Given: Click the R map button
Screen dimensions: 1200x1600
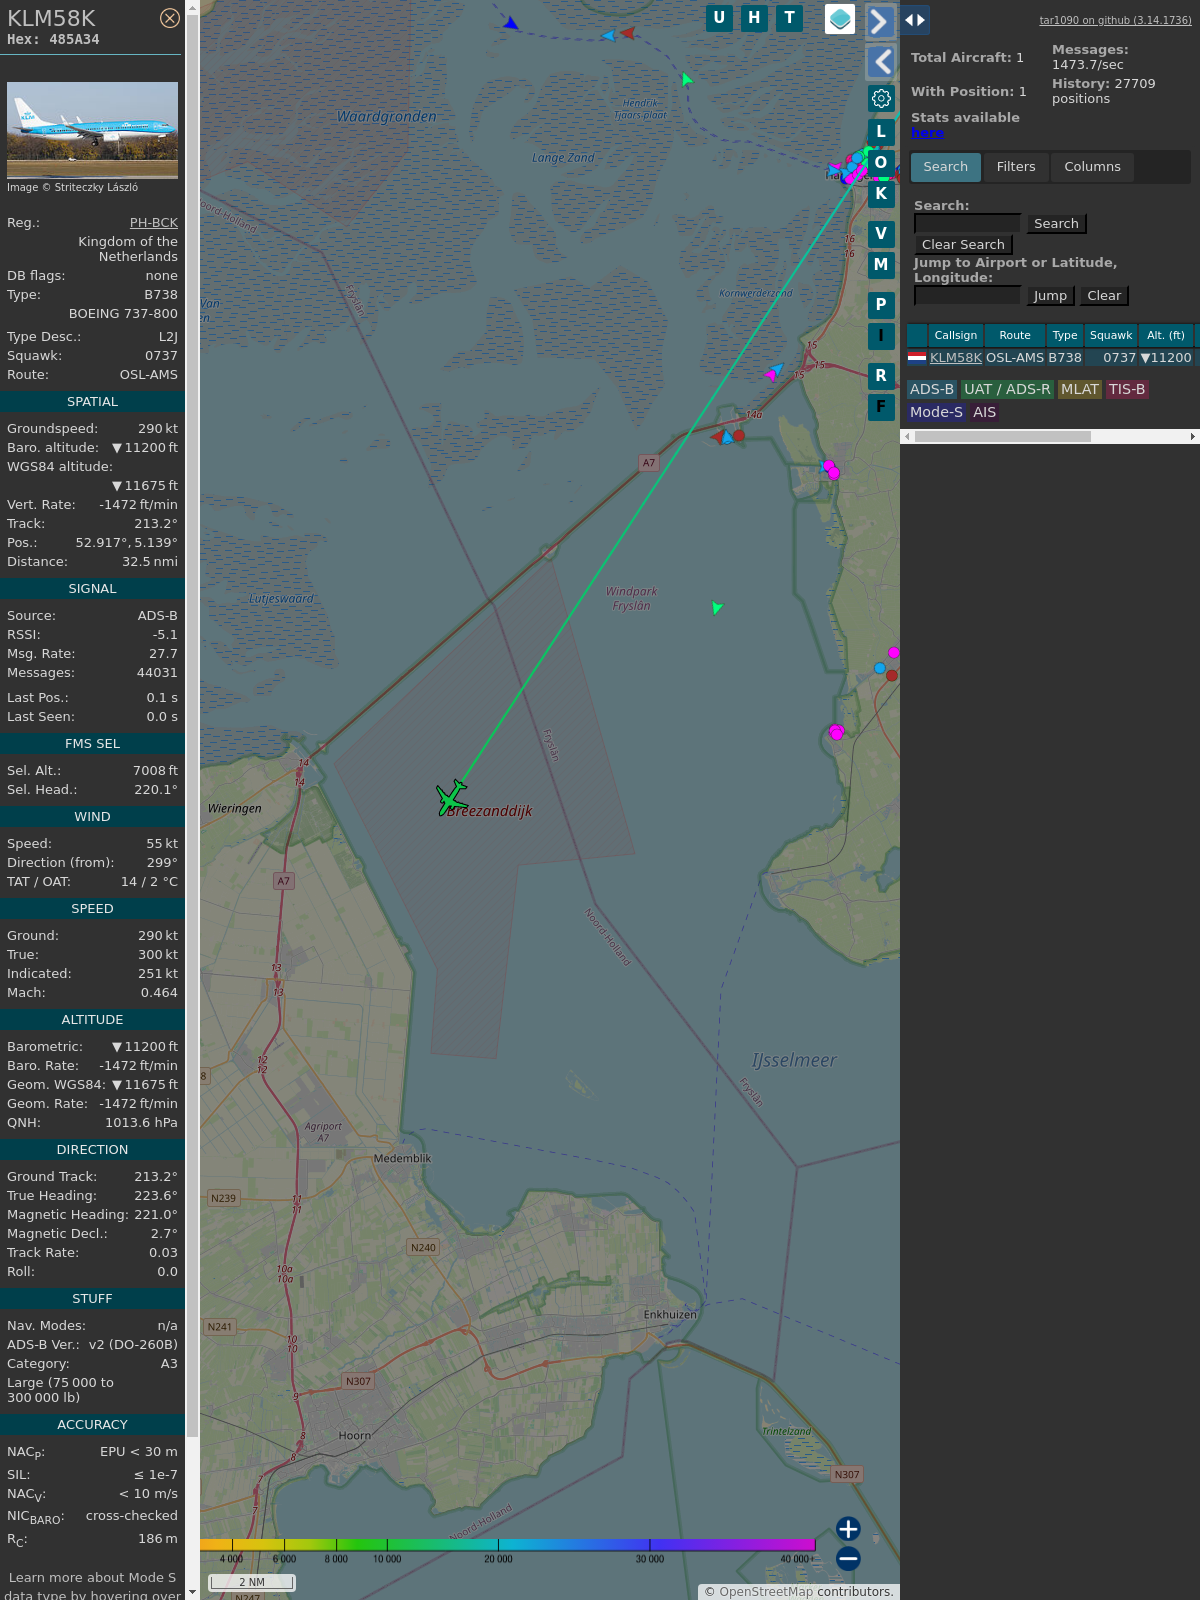Looking at the screenshot, I should click(881, 376).
